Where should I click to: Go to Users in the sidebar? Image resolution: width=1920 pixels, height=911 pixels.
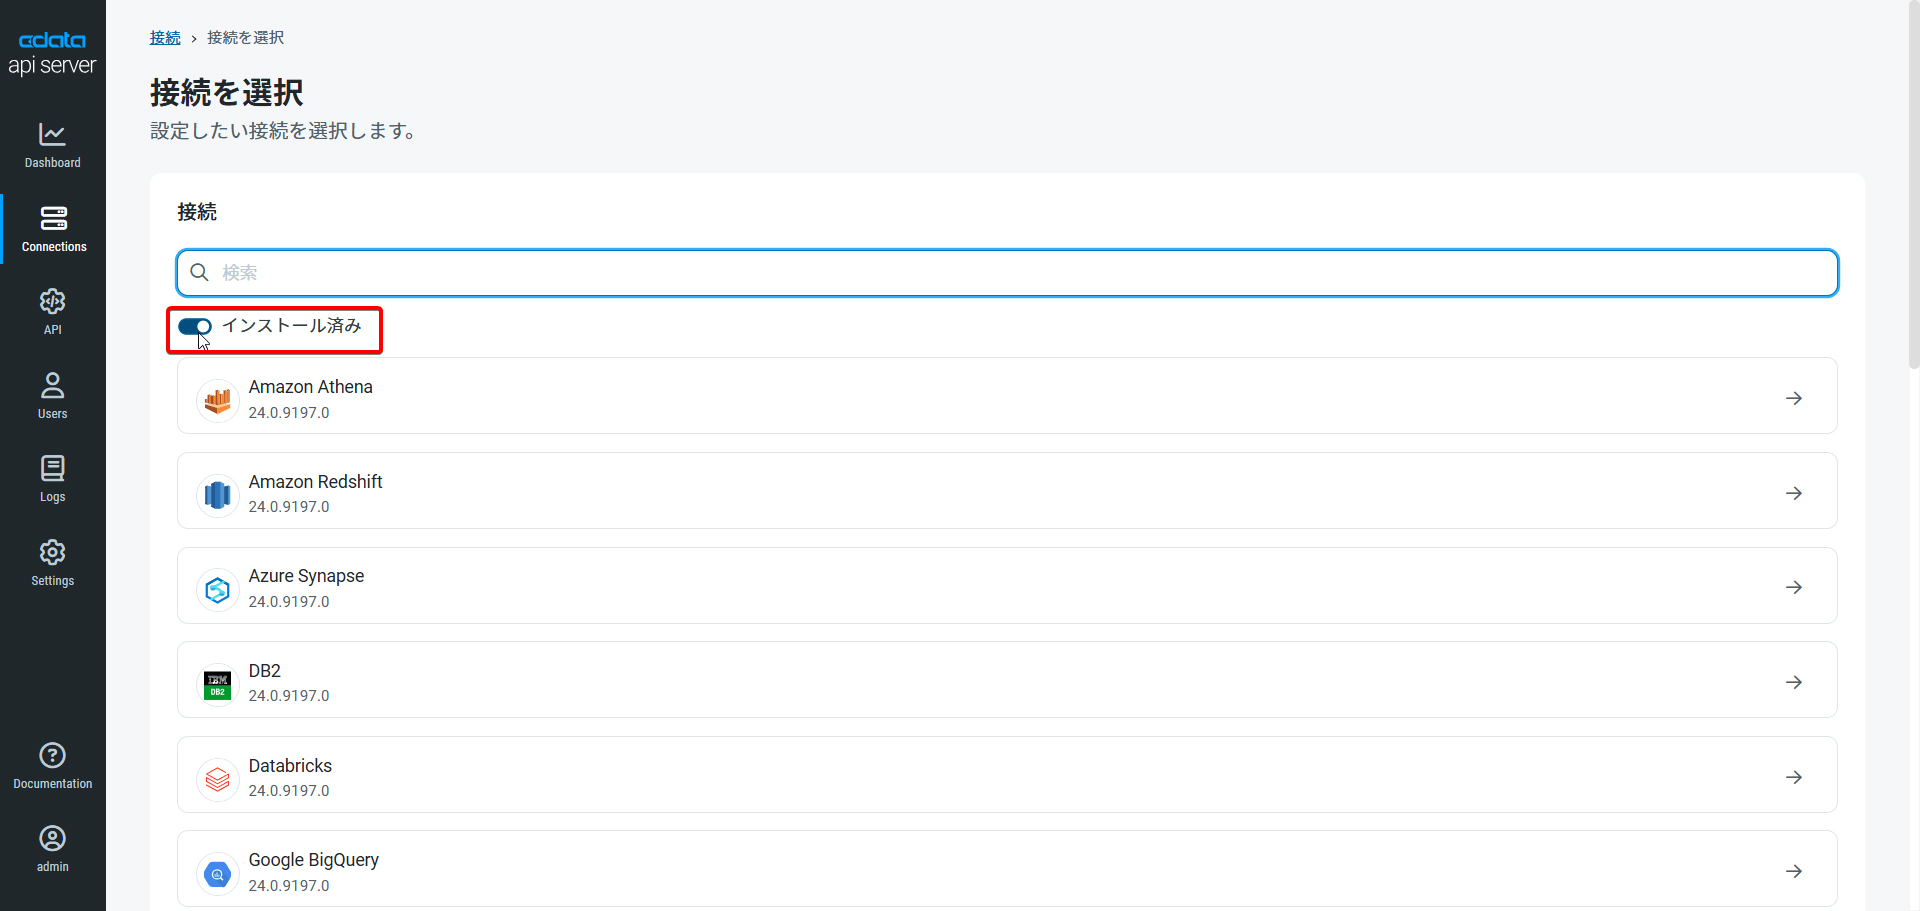(52, 395)
